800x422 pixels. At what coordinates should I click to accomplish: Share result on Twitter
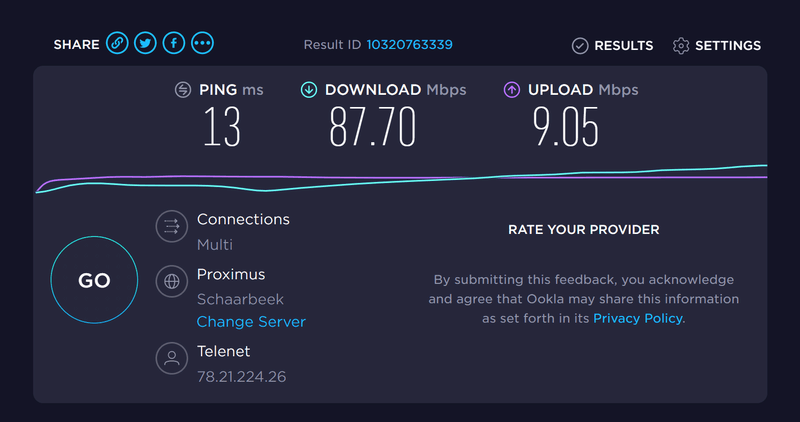click(x=146, y=44)
